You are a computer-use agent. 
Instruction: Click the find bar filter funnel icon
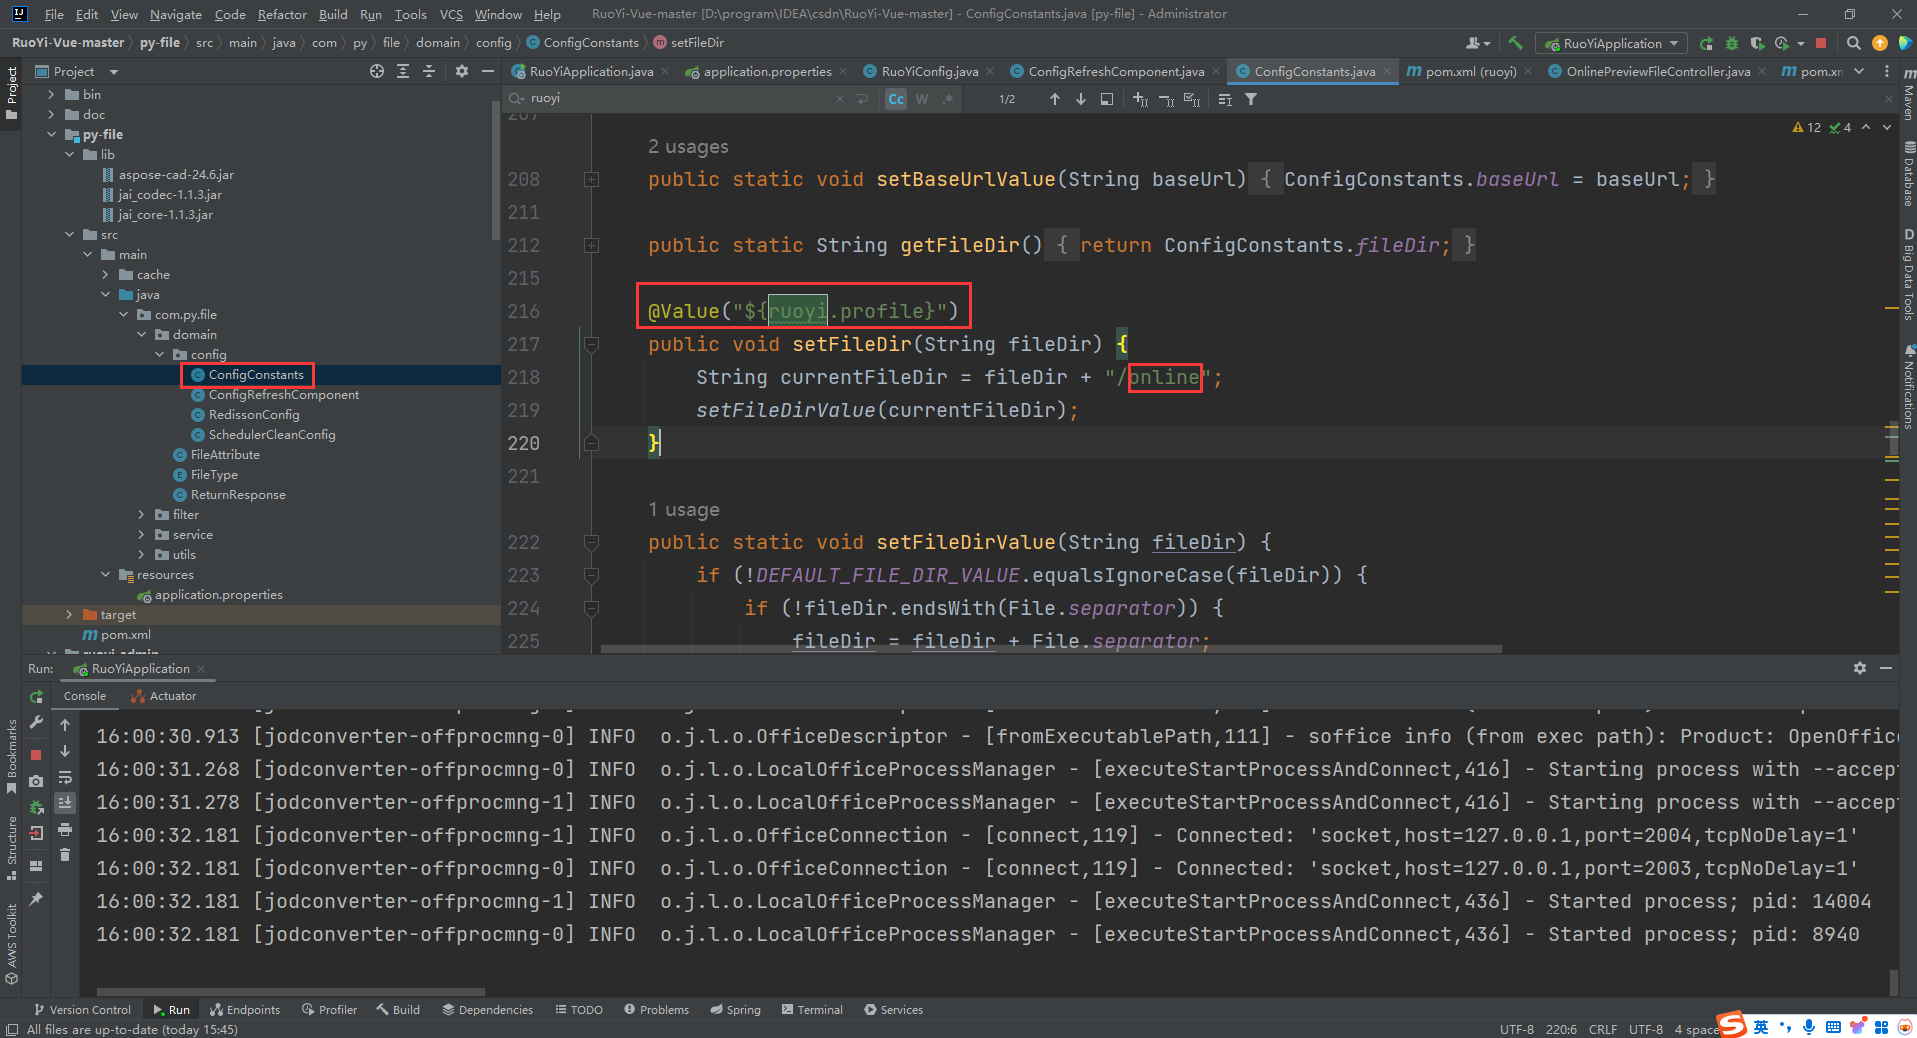point(1251,99)
